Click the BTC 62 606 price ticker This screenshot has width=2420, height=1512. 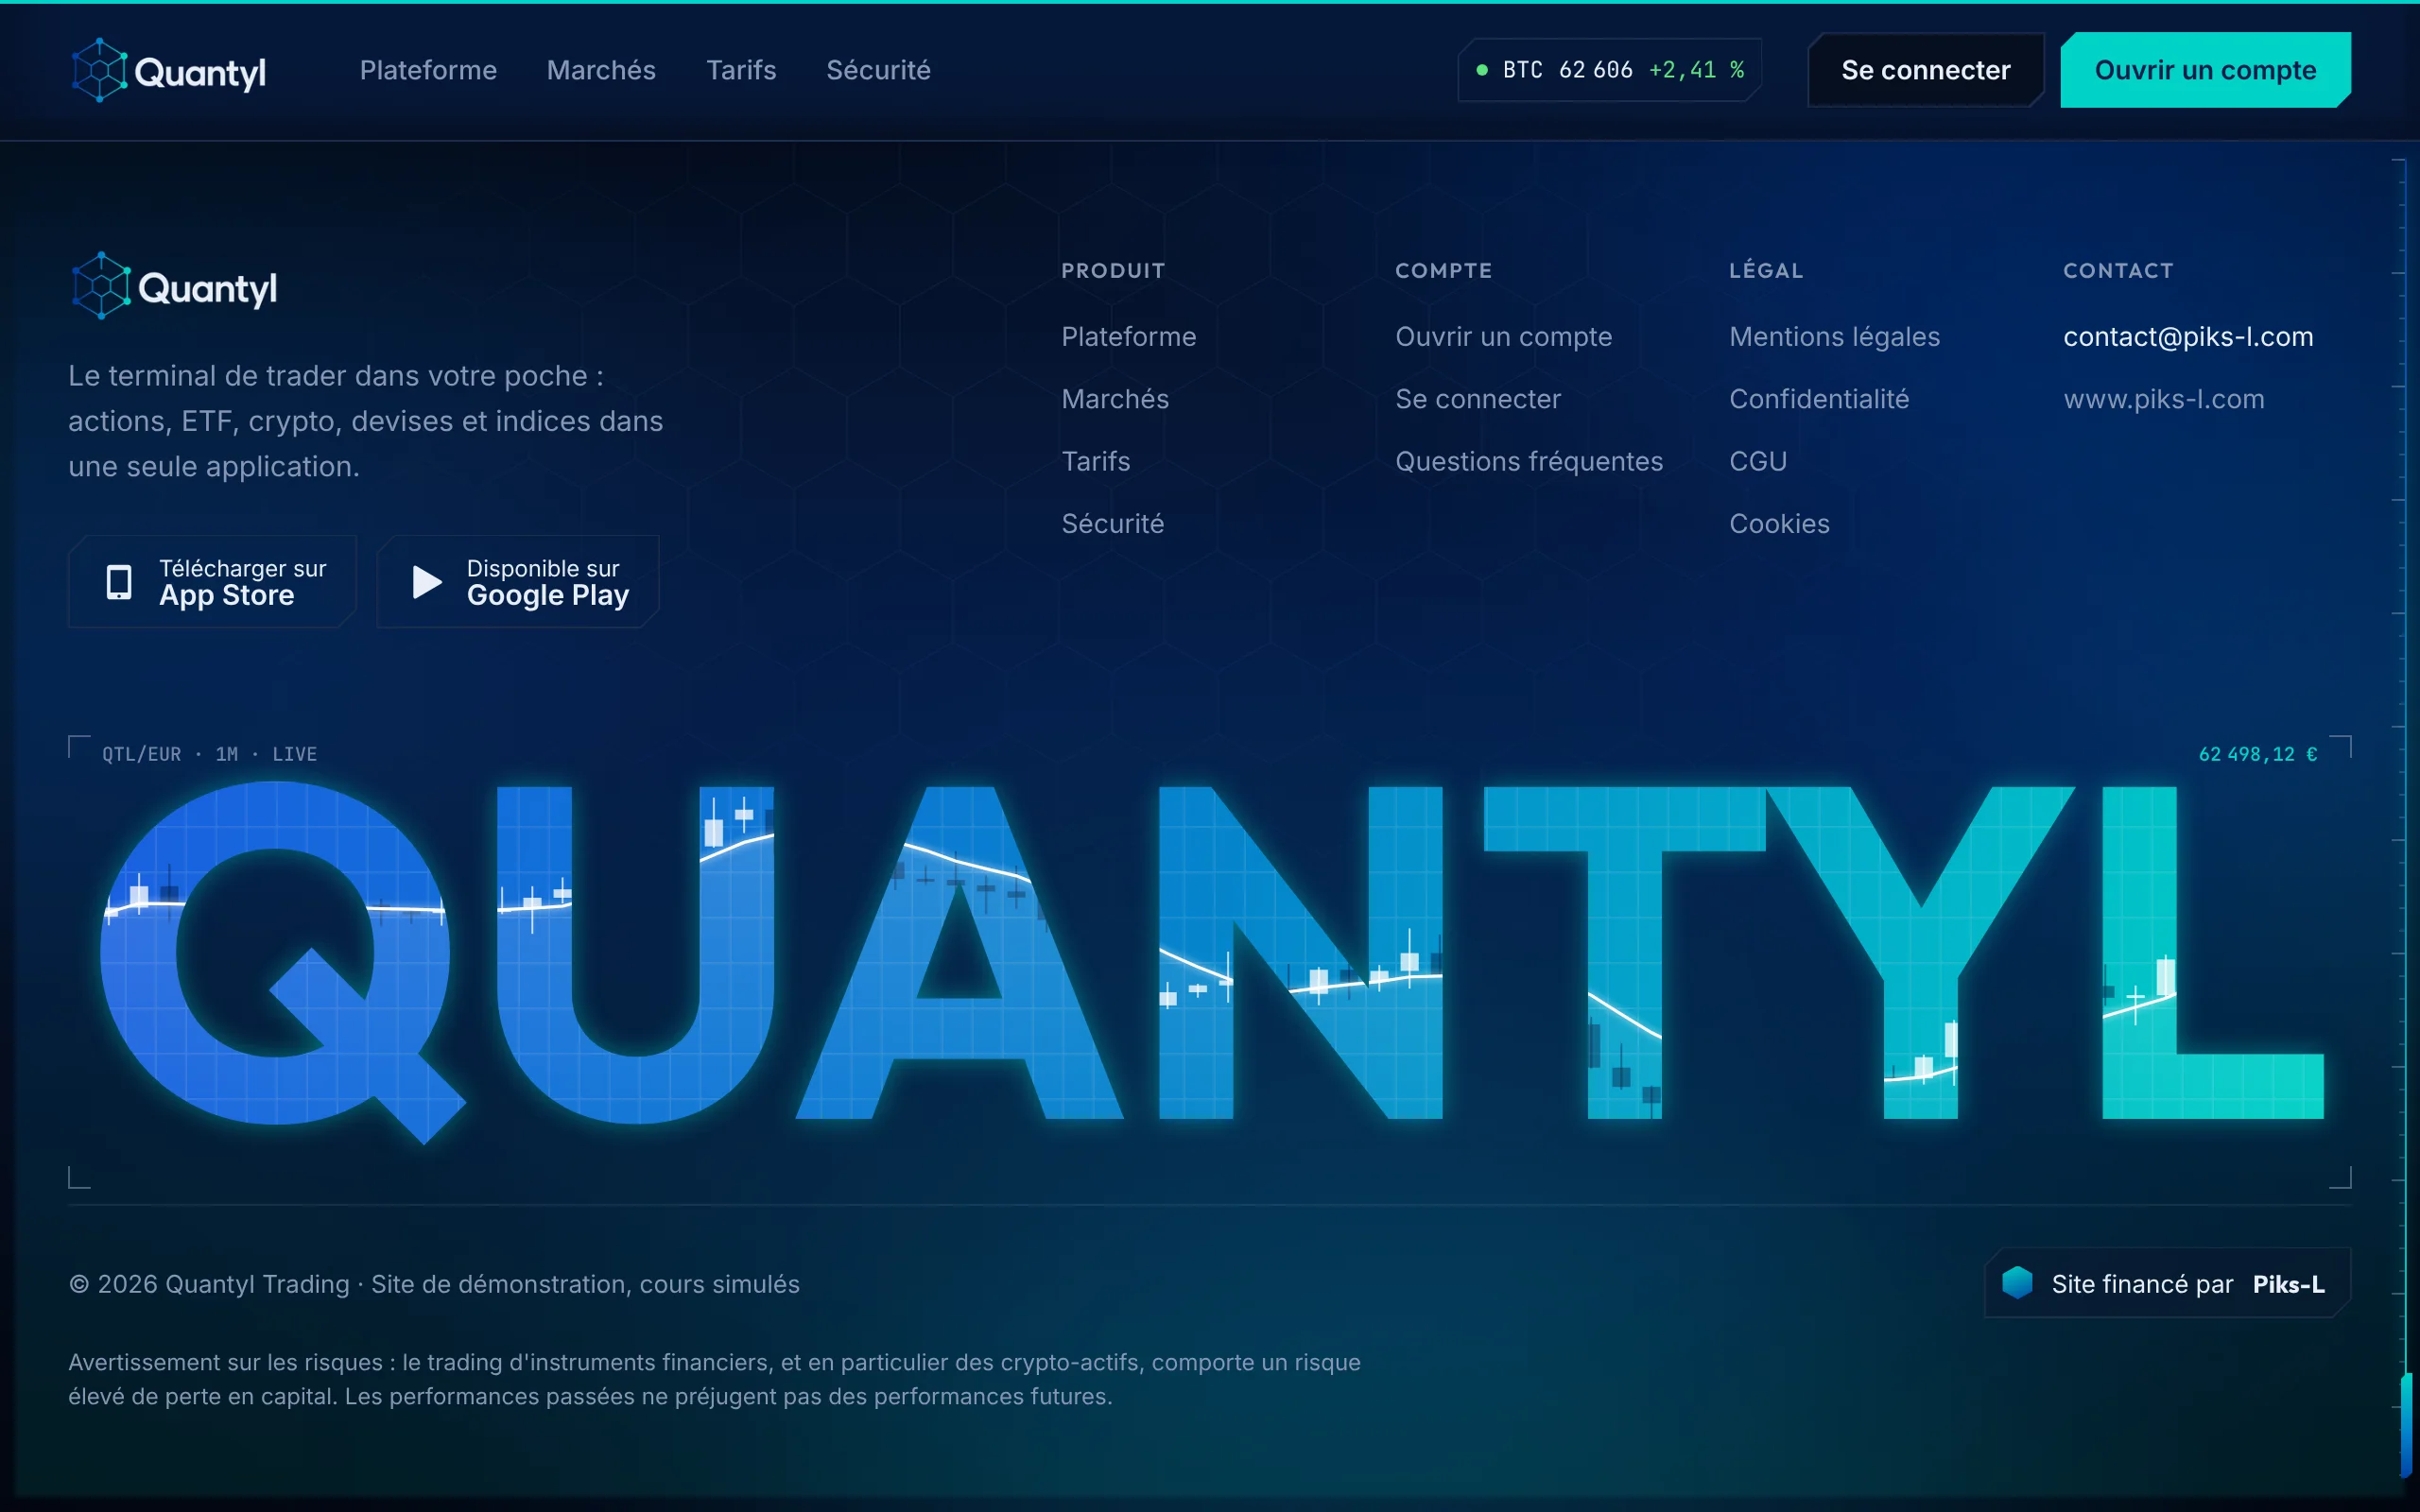click(x=1609, y=70)
